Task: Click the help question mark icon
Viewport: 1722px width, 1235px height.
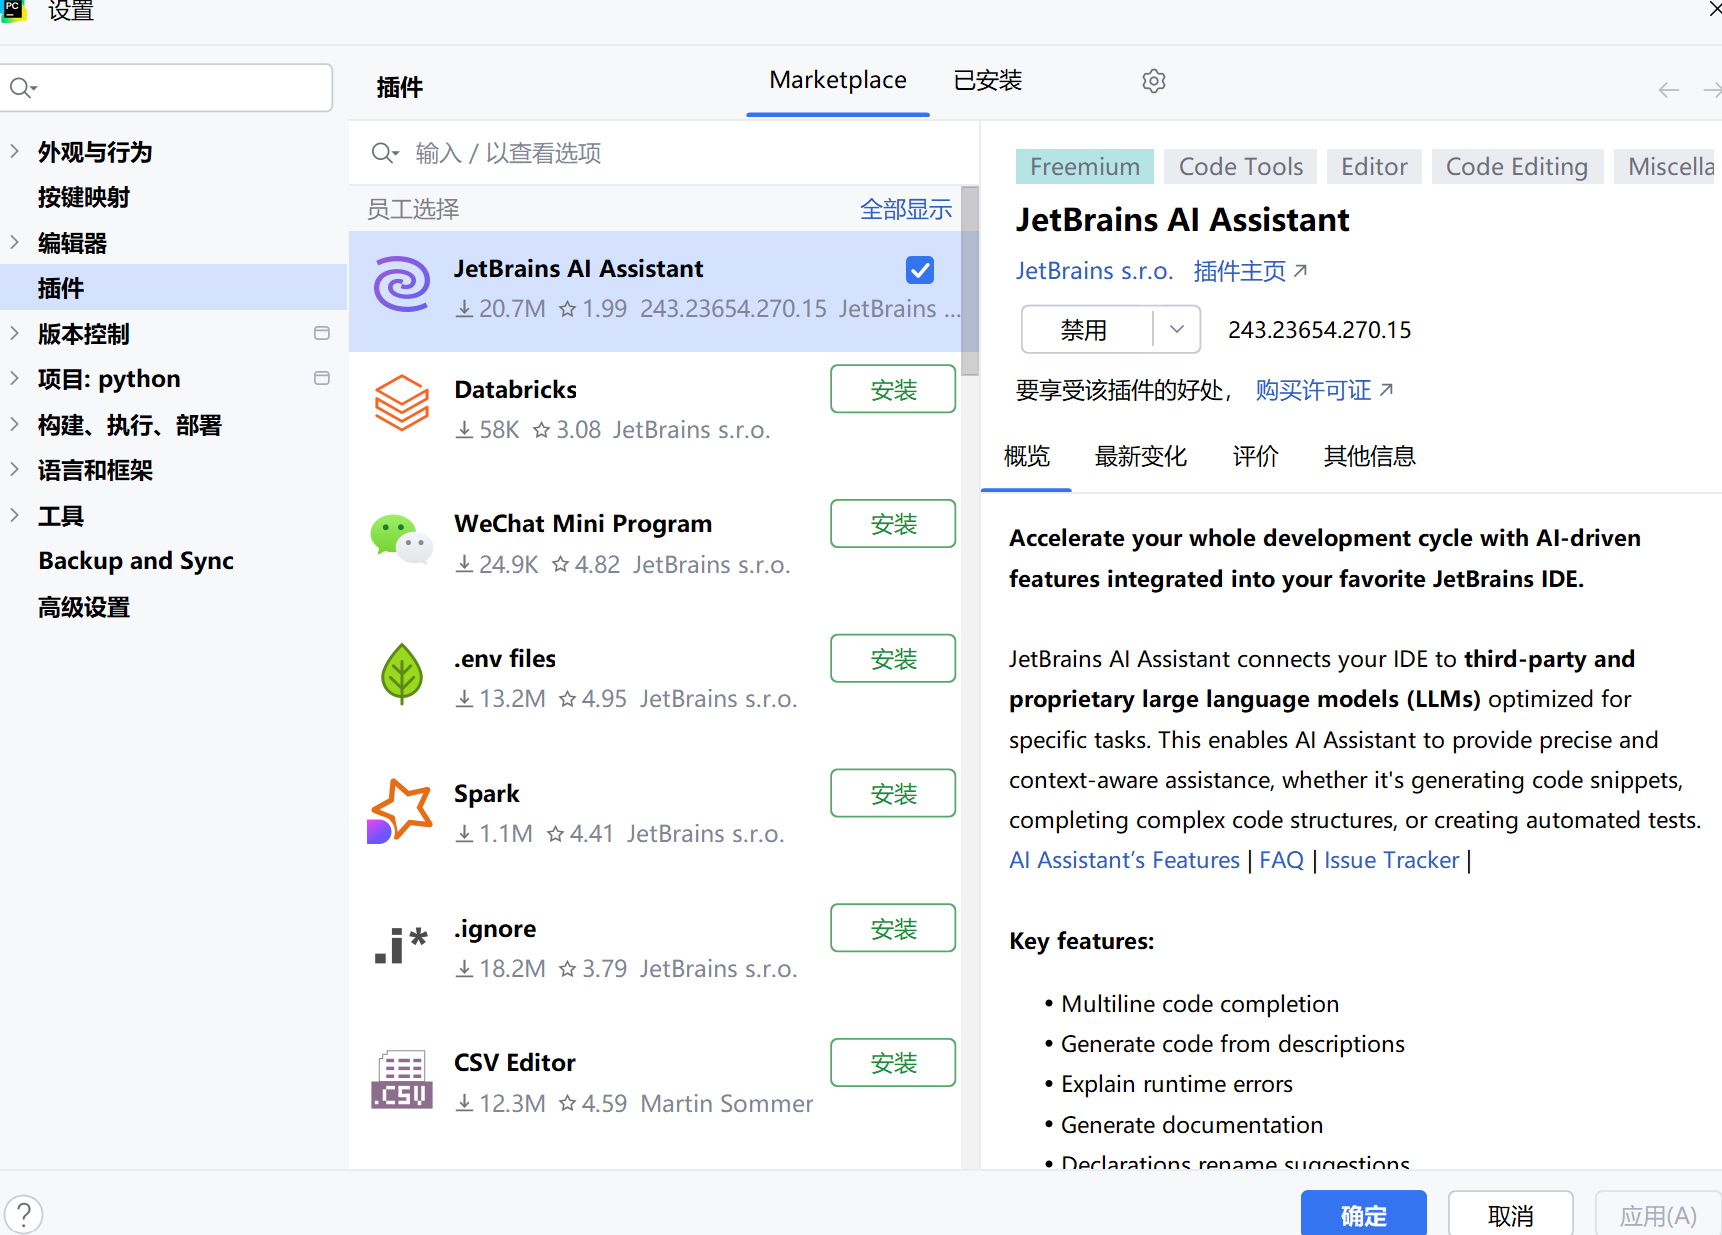Action: point(24,1215)
